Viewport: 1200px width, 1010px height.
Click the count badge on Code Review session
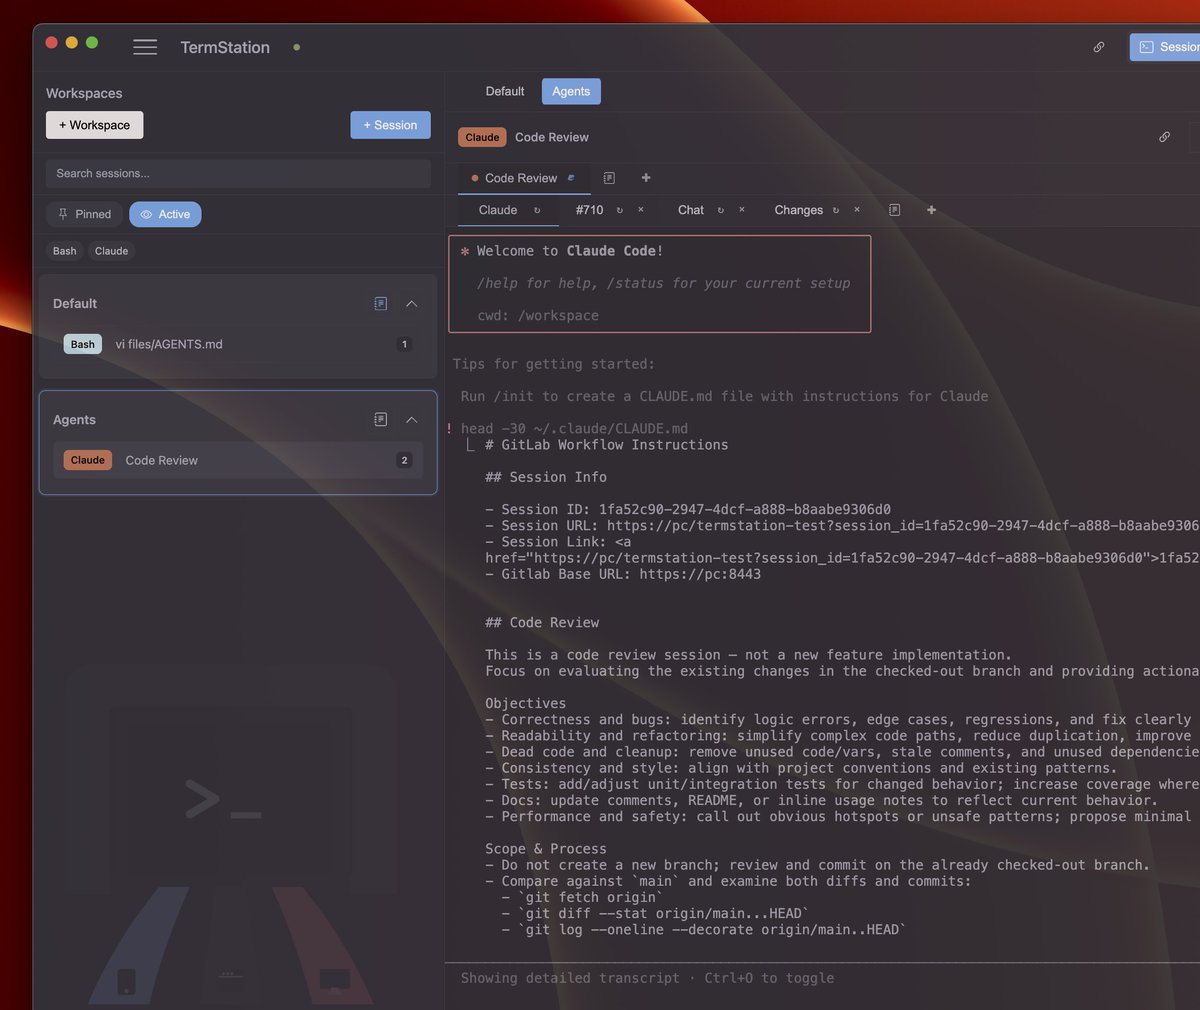[x=404, y=460]
